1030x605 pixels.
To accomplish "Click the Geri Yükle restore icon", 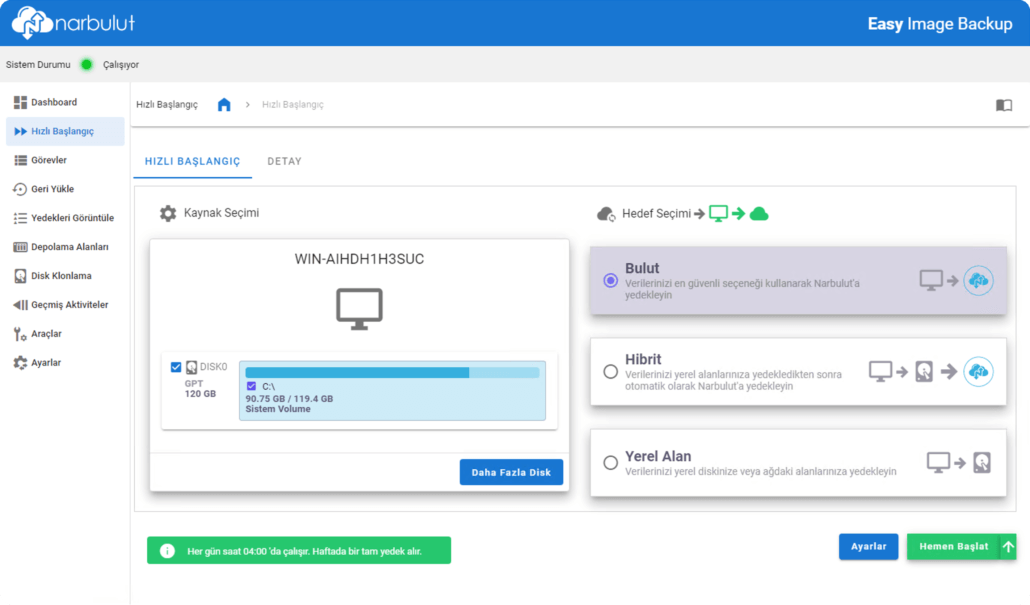I will [20, 189].
